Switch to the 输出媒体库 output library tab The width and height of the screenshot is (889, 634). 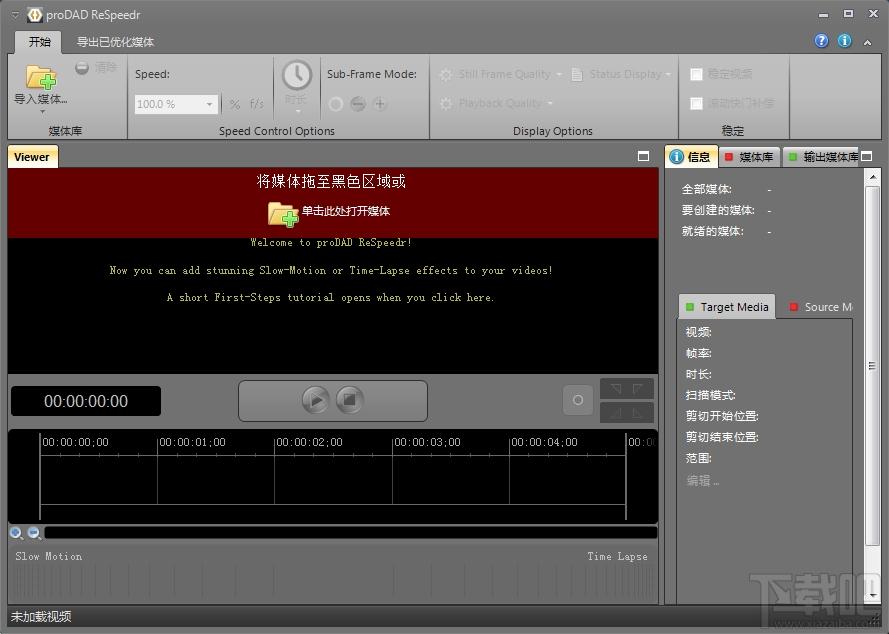822,157
